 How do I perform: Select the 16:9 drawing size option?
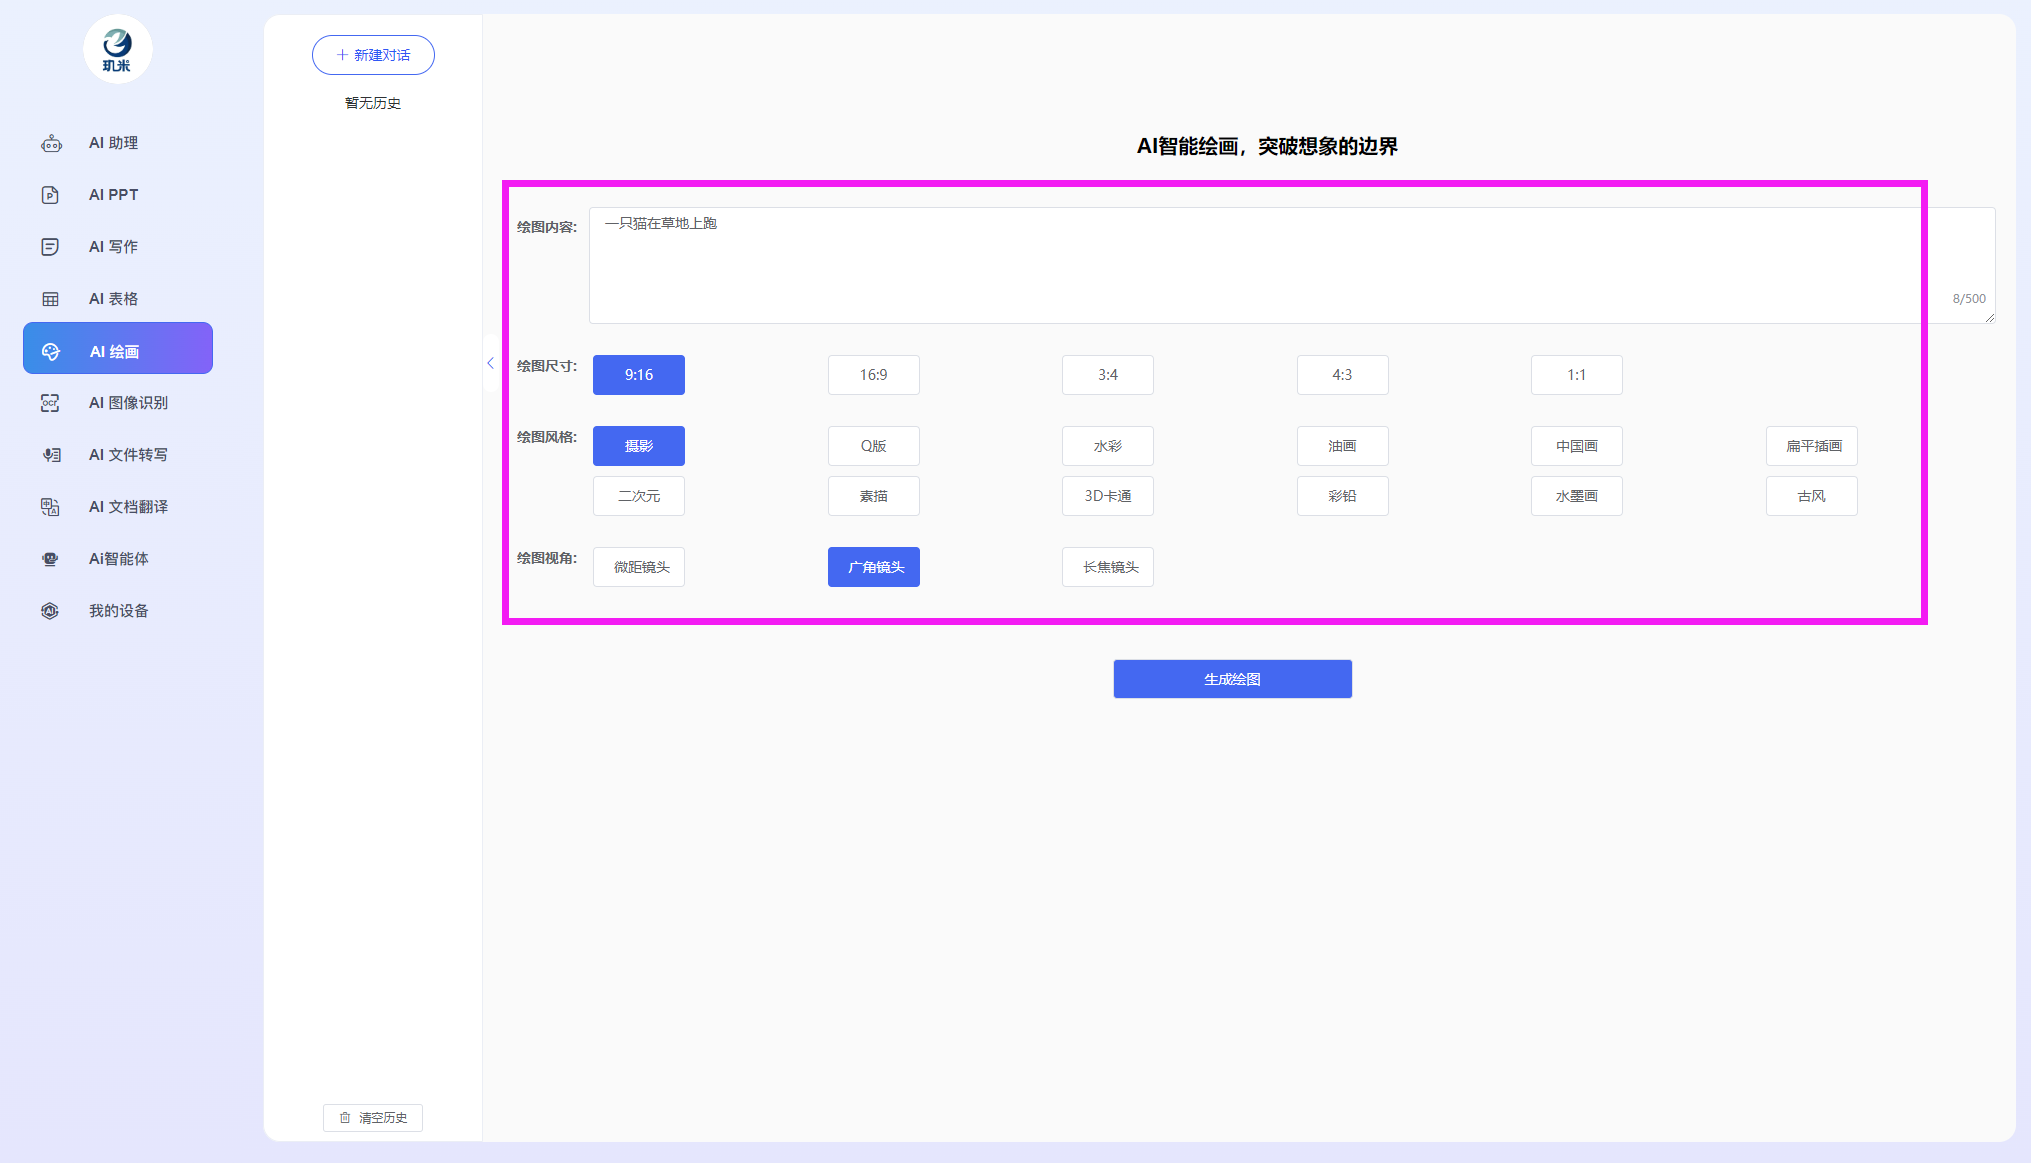[x=873, y=375]
